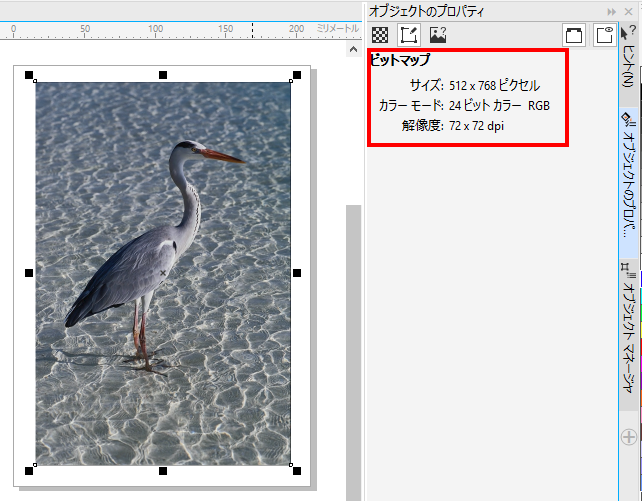Collapse the docker using the double arrow
This screenshot has height=501, width=642.
coord(612,11)
